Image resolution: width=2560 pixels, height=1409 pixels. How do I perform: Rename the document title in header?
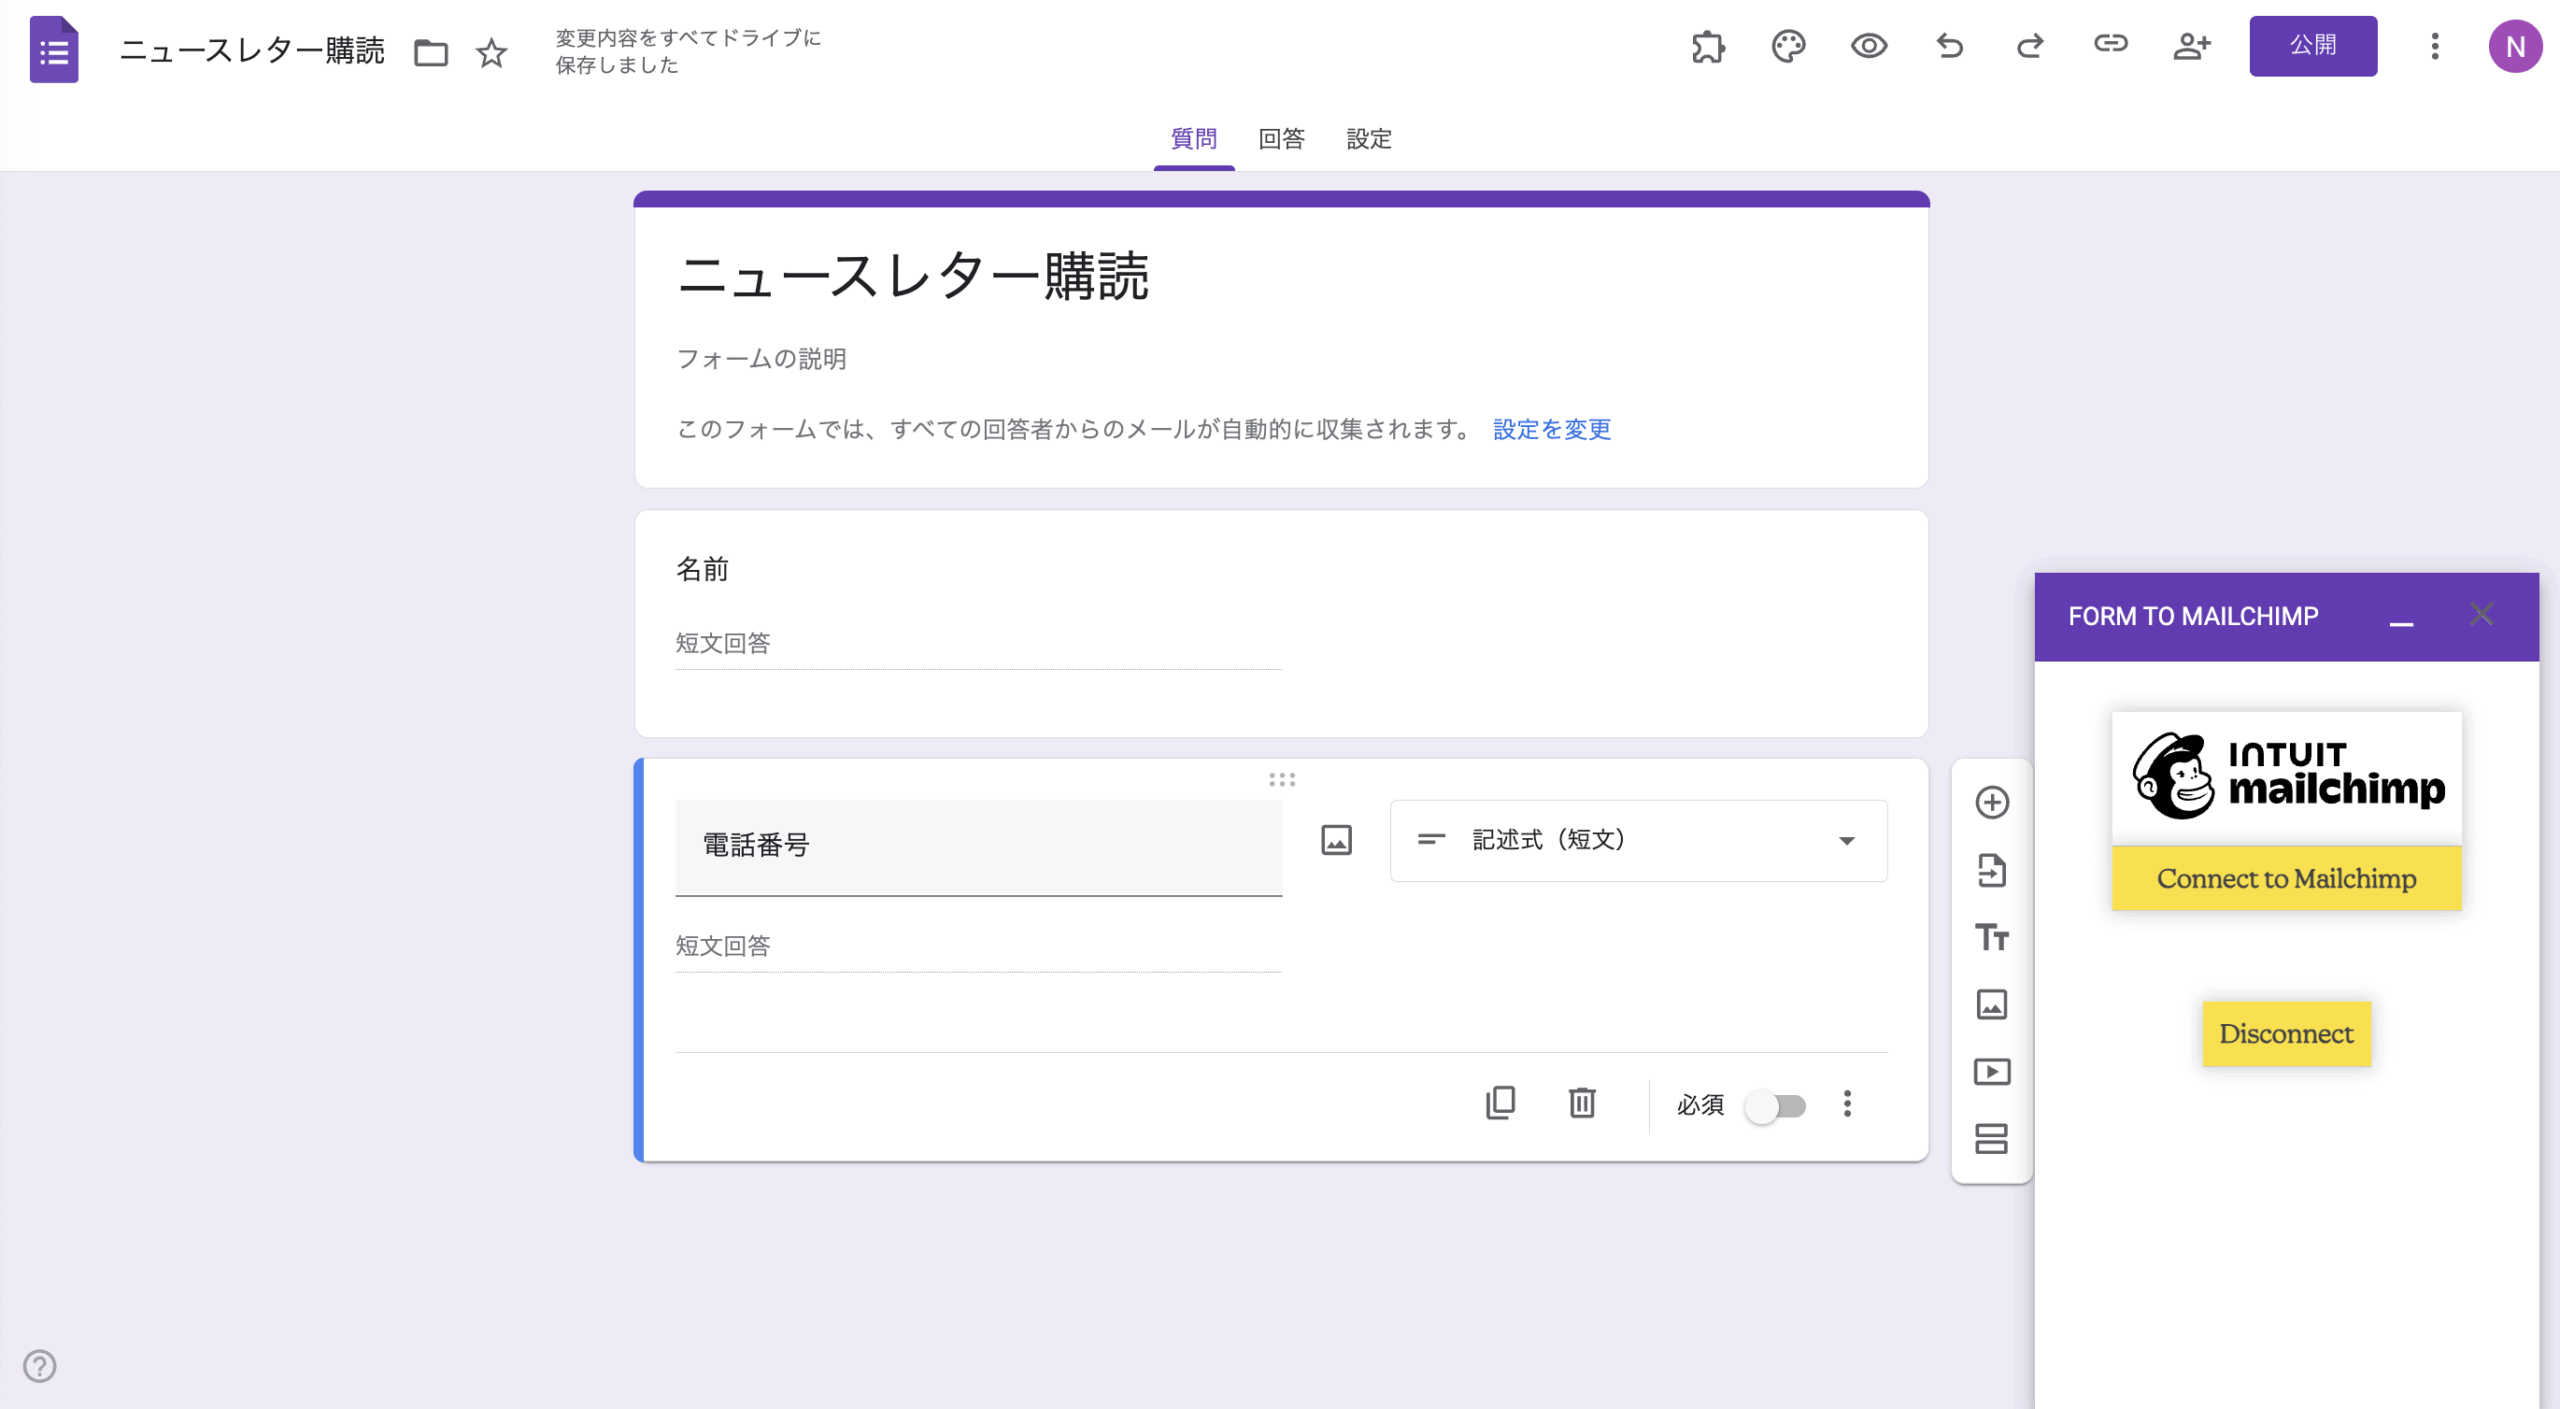(252, 50)
